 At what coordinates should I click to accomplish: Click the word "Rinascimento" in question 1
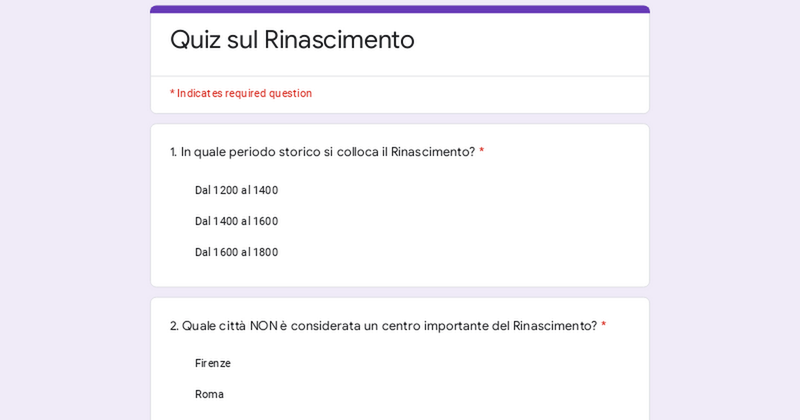click(x=432, y=152)
